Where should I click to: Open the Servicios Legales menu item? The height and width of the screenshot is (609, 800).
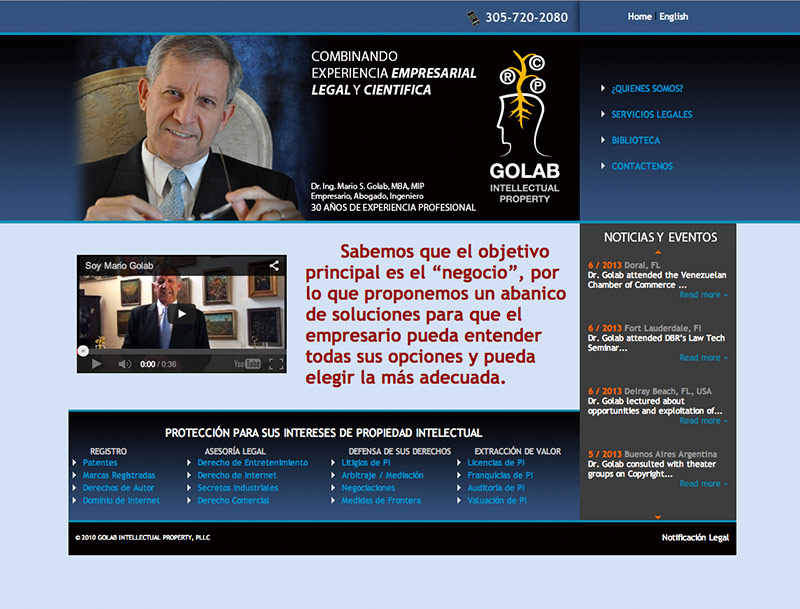pyautogui.click(x=652, y=114)
